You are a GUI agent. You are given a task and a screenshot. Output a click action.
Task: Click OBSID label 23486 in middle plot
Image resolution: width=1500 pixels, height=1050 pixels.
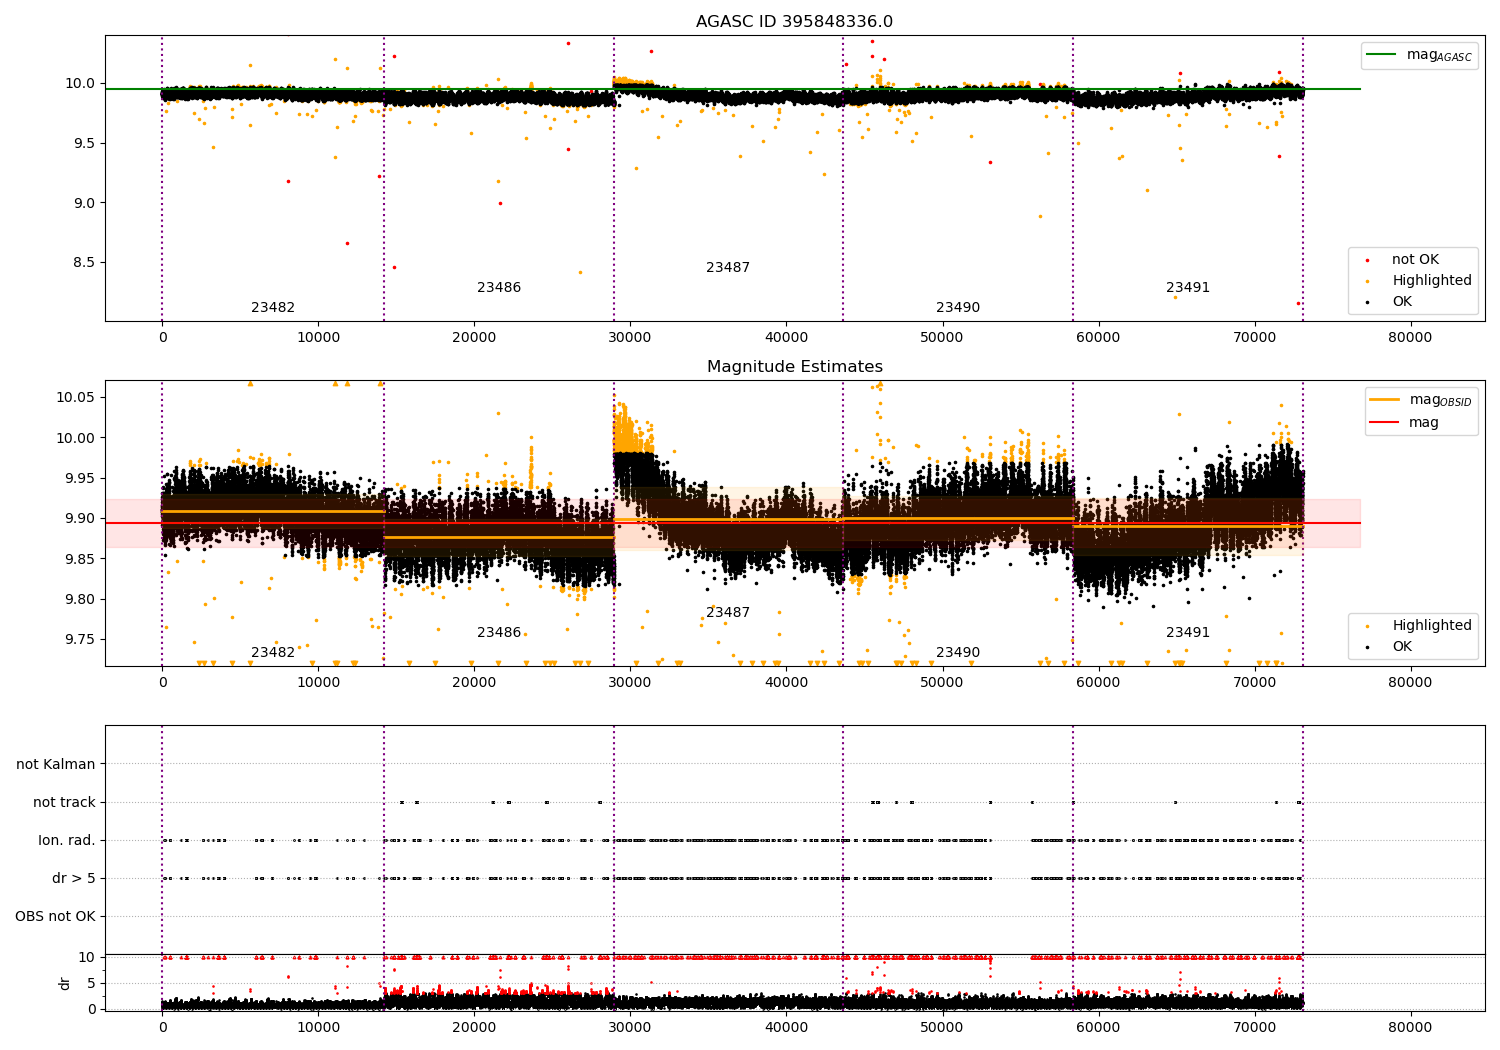click(499, 633)
